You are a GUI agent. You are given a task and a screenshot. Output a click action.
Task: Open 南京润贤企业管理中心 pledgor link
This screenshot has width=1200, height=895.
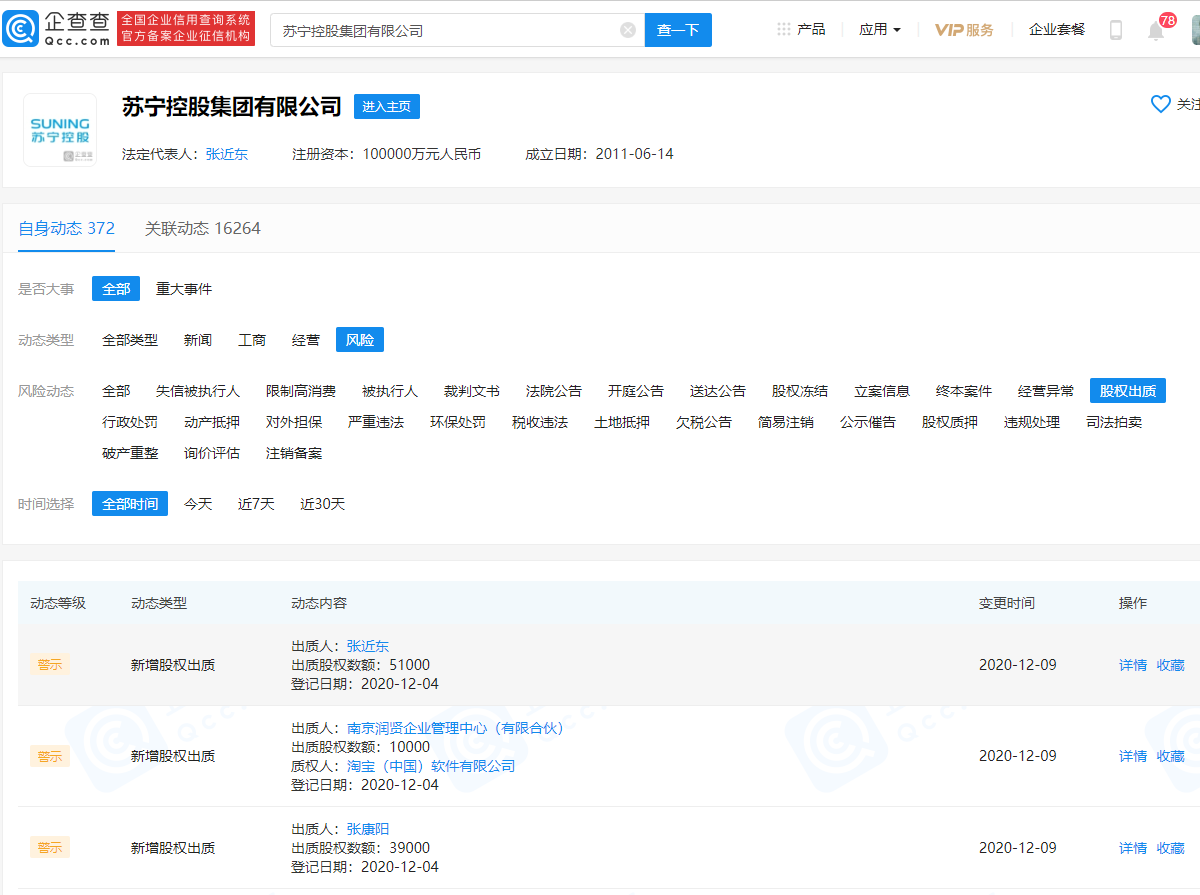[x=456, y=728]
